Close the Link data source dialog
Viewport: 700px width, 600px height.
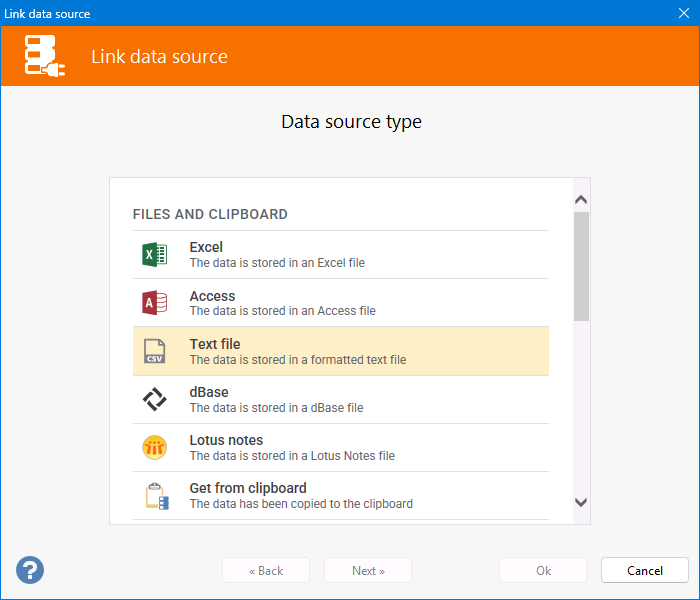[685, 13]
